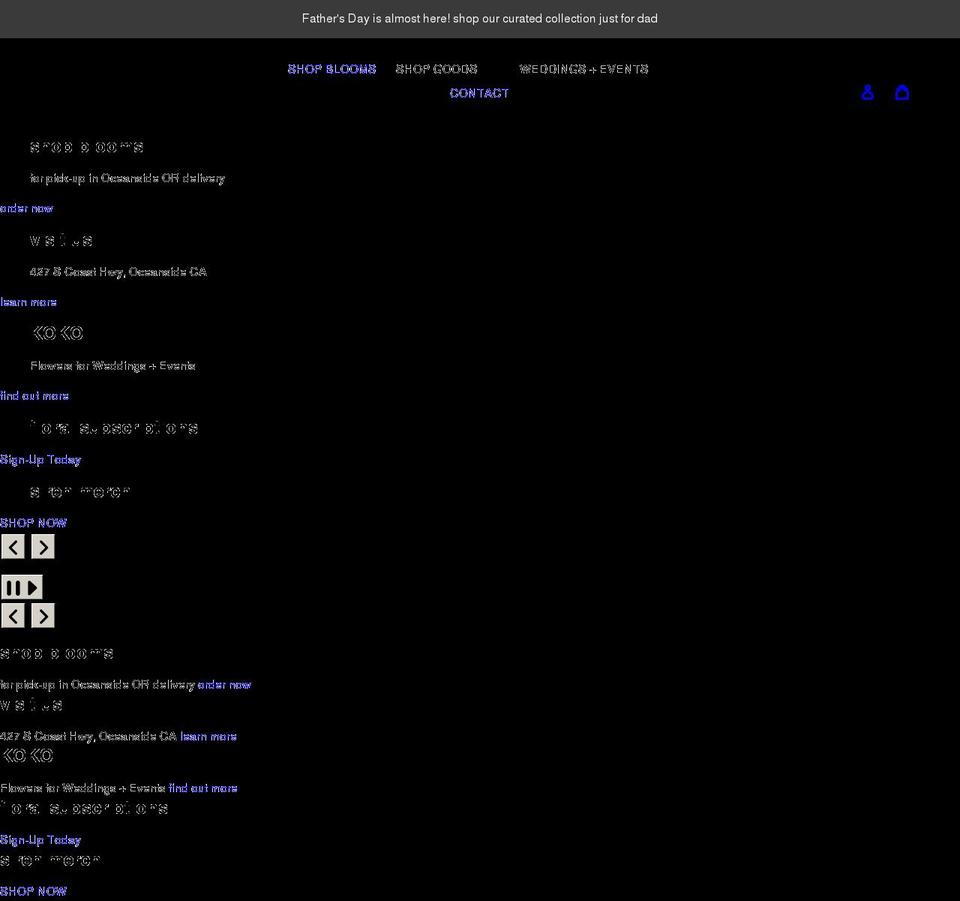
Task: Click 'order now' for pick-up or delivery
Action: [26, 208]
